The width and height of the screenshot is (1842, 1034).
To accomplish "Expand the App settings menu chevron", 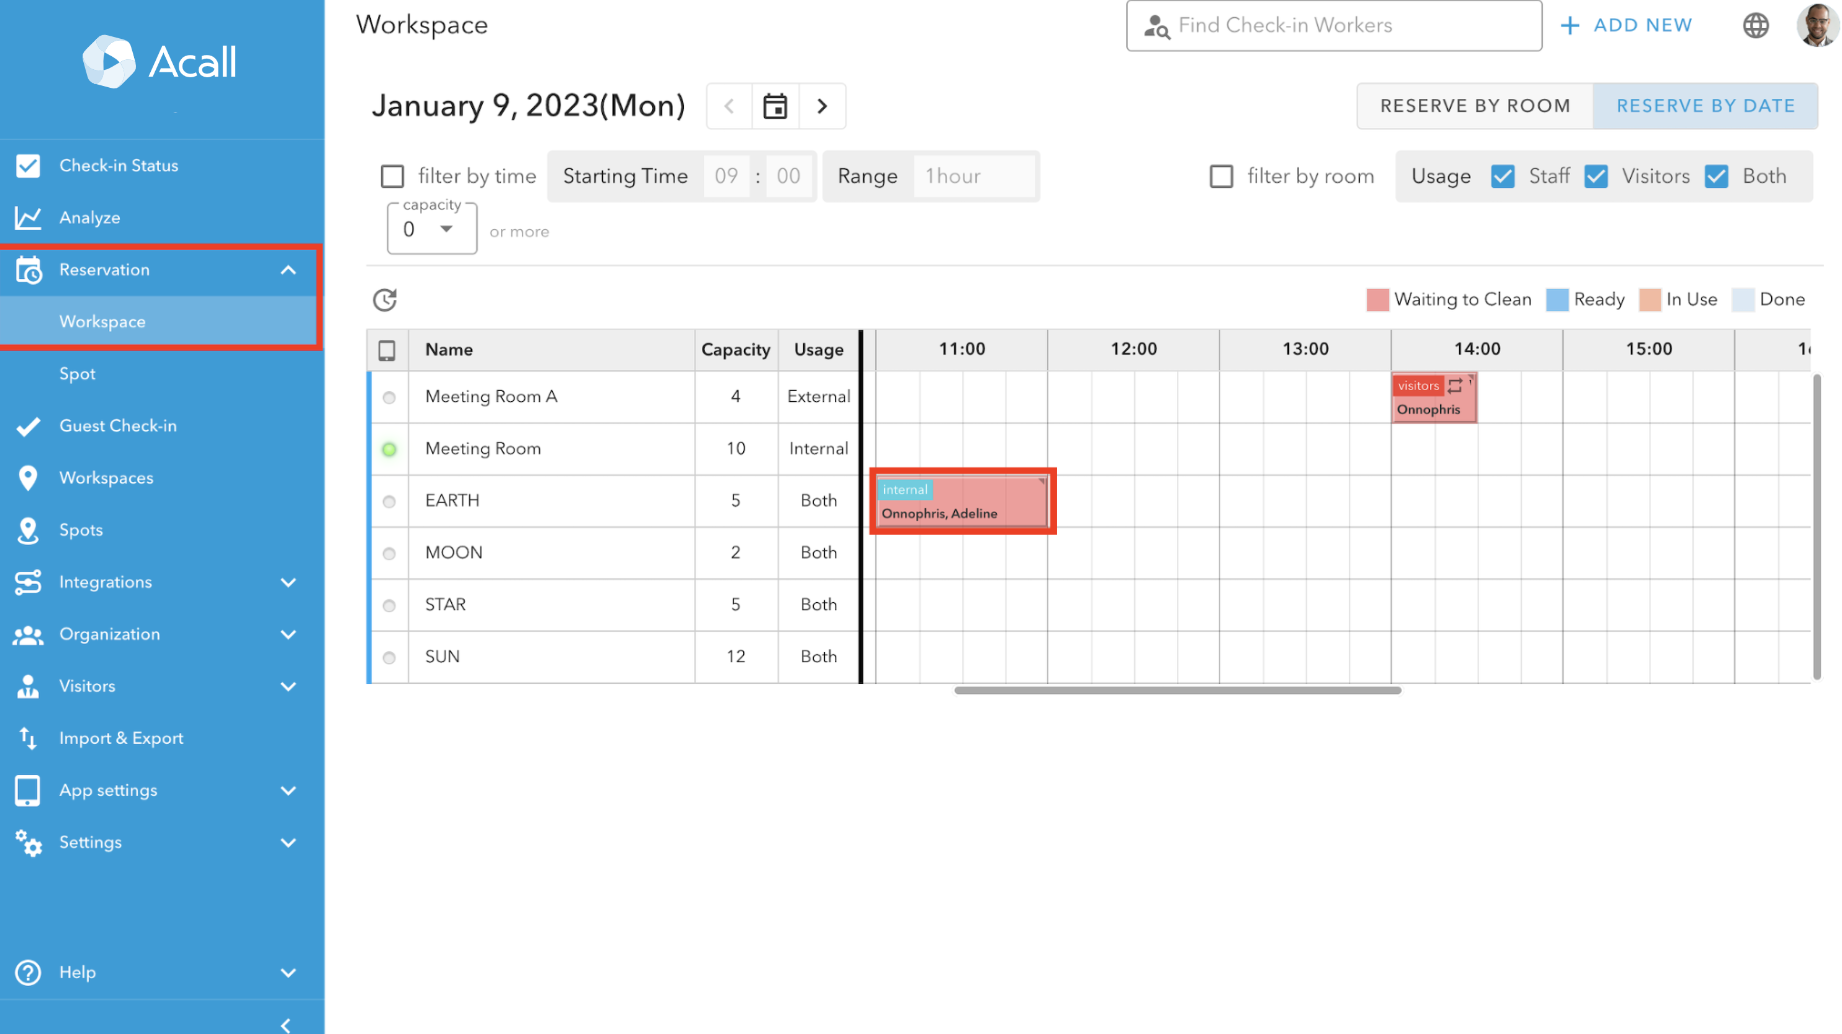I will click(288, 790).
